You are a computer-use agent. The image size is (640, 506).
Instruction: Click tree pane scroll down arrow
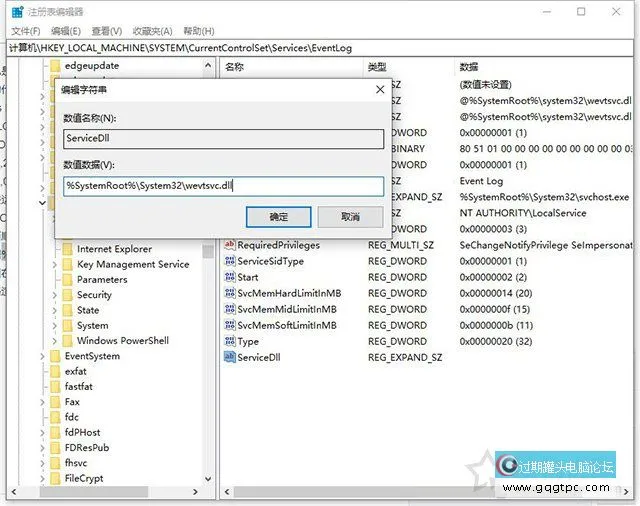(208, 479)
